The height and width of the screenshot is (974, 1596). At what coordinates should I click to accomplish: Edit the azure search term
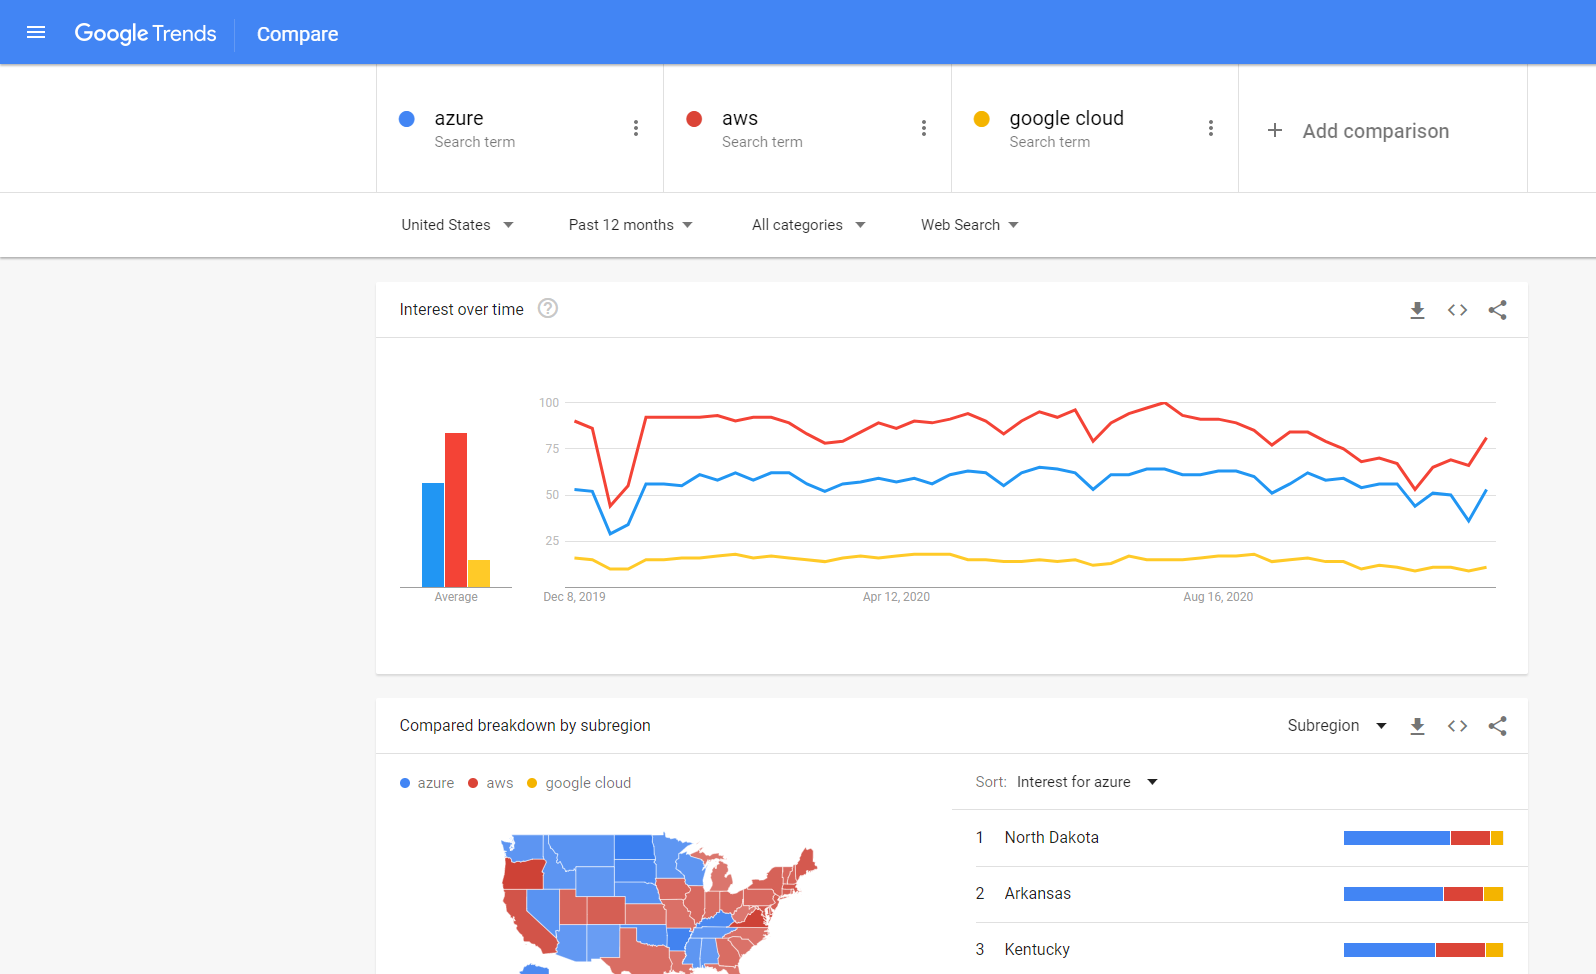pyautogui.click(x=459, y=118)
